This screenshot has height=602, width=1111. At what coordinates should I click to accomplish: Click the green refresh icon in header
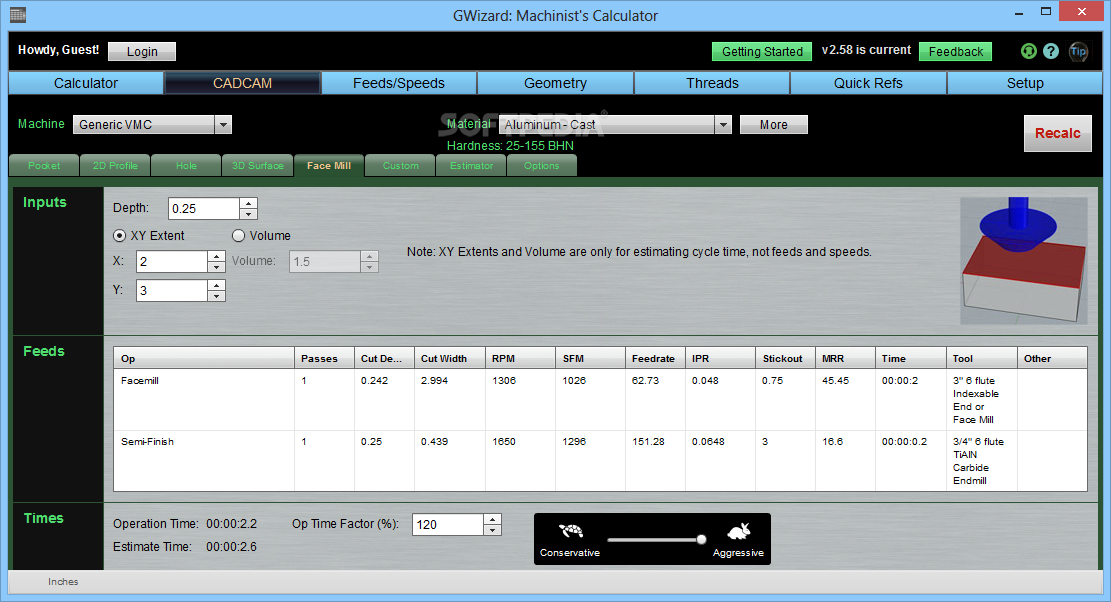pyautogui.click(x=1028, y=51)
